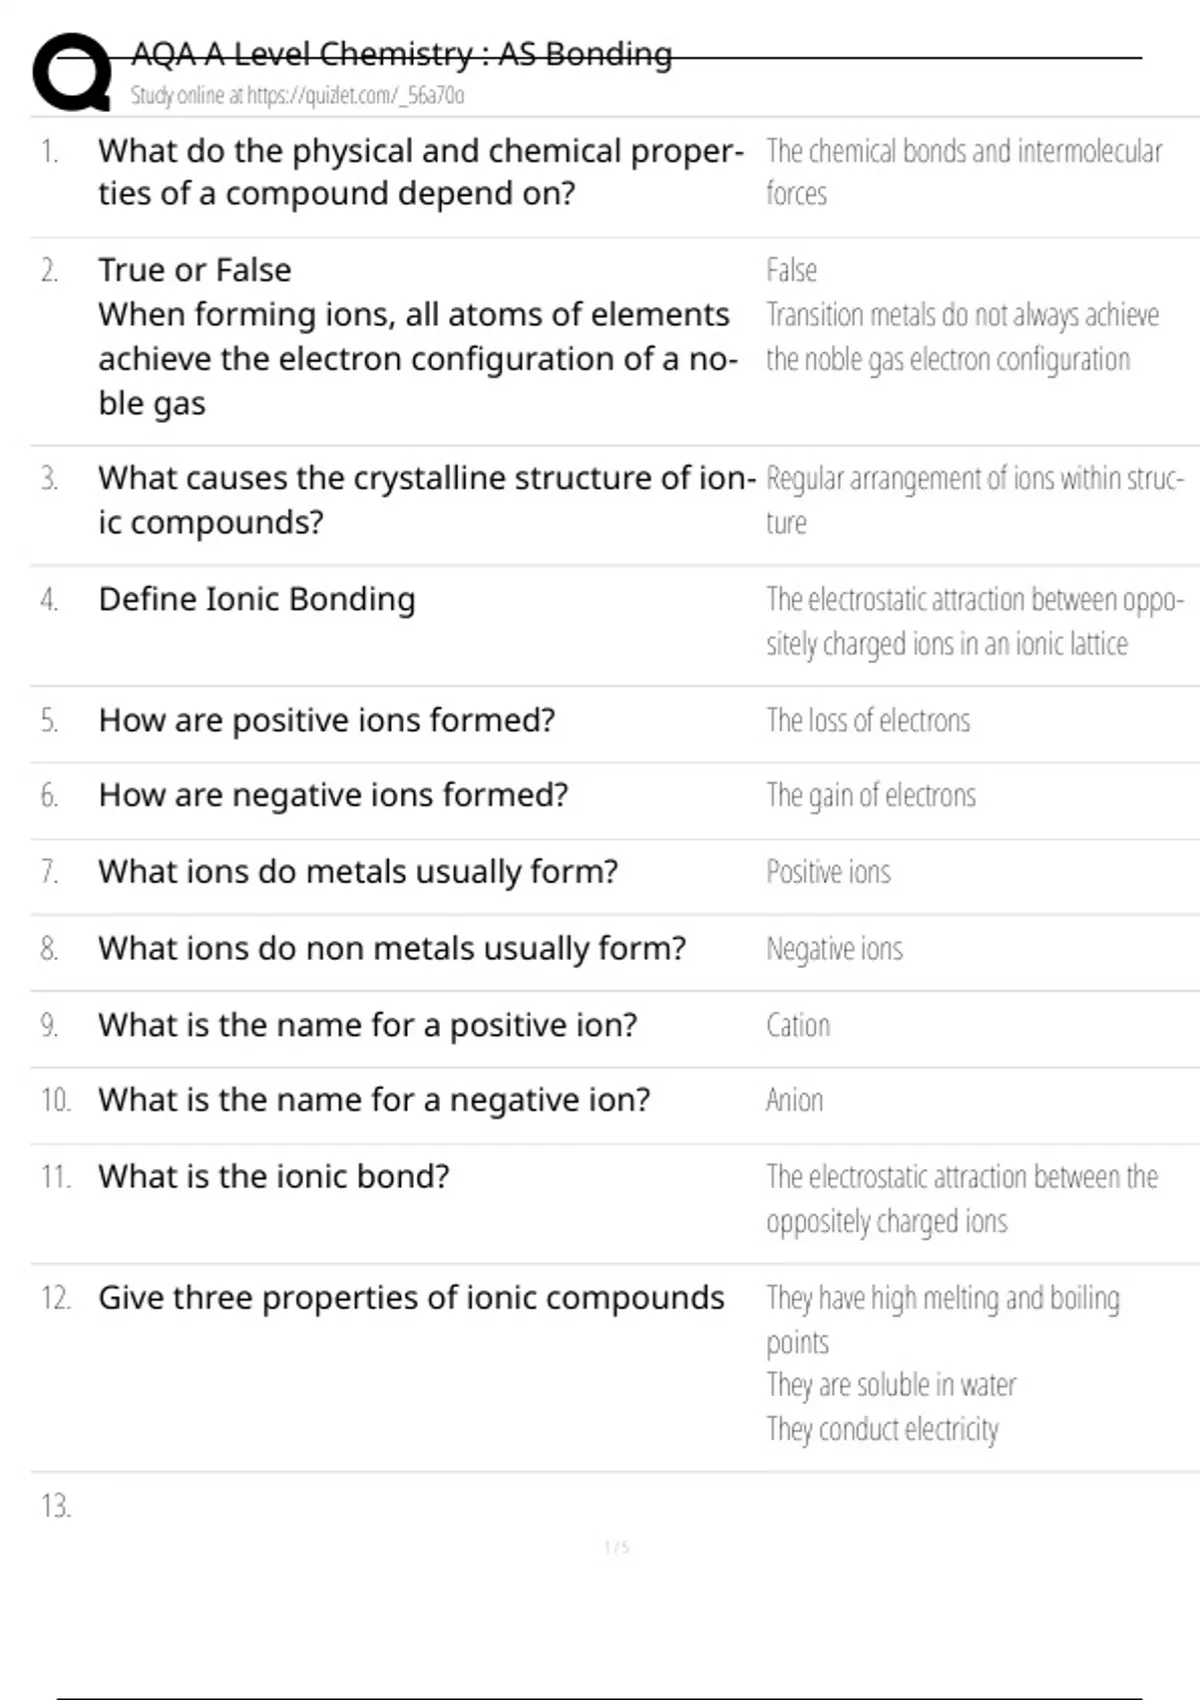Select 'What ions do metals usually form?'

click(x=358, y=872)
